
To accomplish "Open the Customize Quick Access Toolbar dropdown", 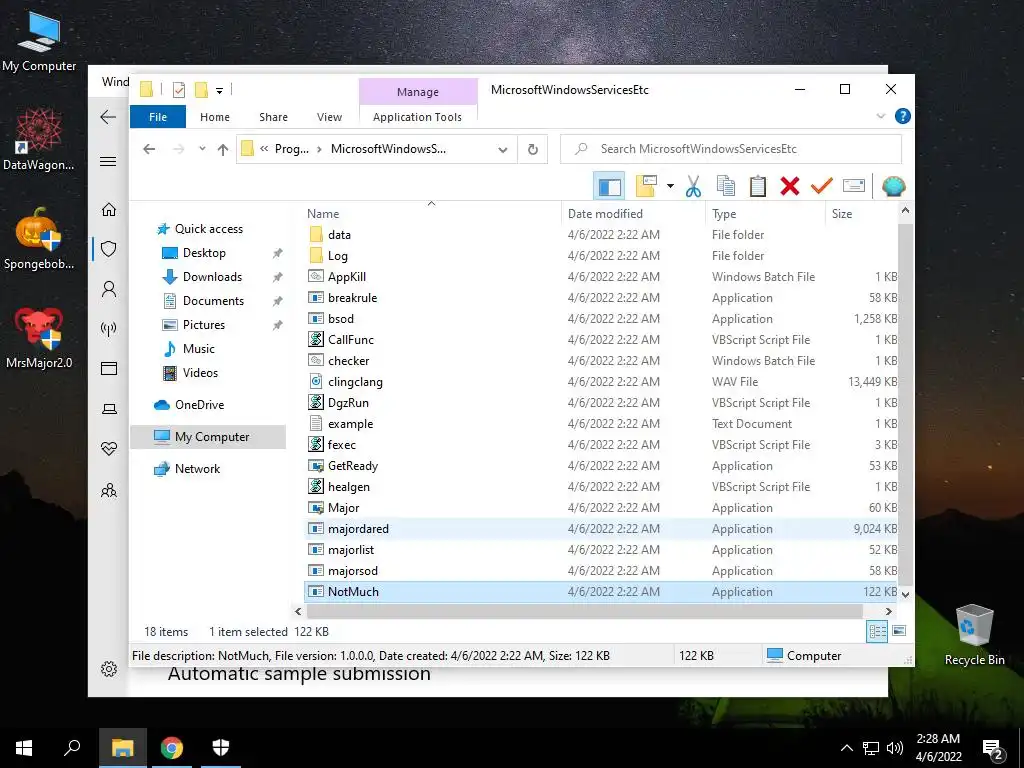I will point(219,91).
